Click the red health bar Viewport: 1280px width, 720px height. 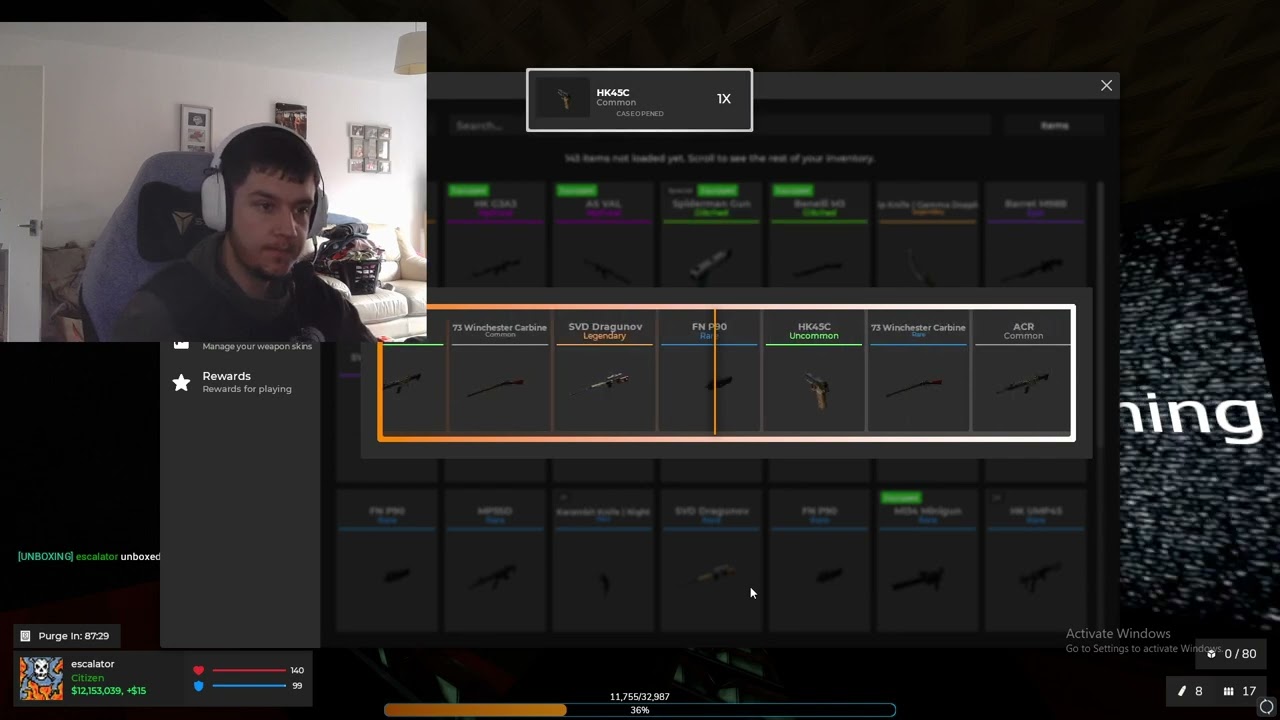(x=250, y=670)
